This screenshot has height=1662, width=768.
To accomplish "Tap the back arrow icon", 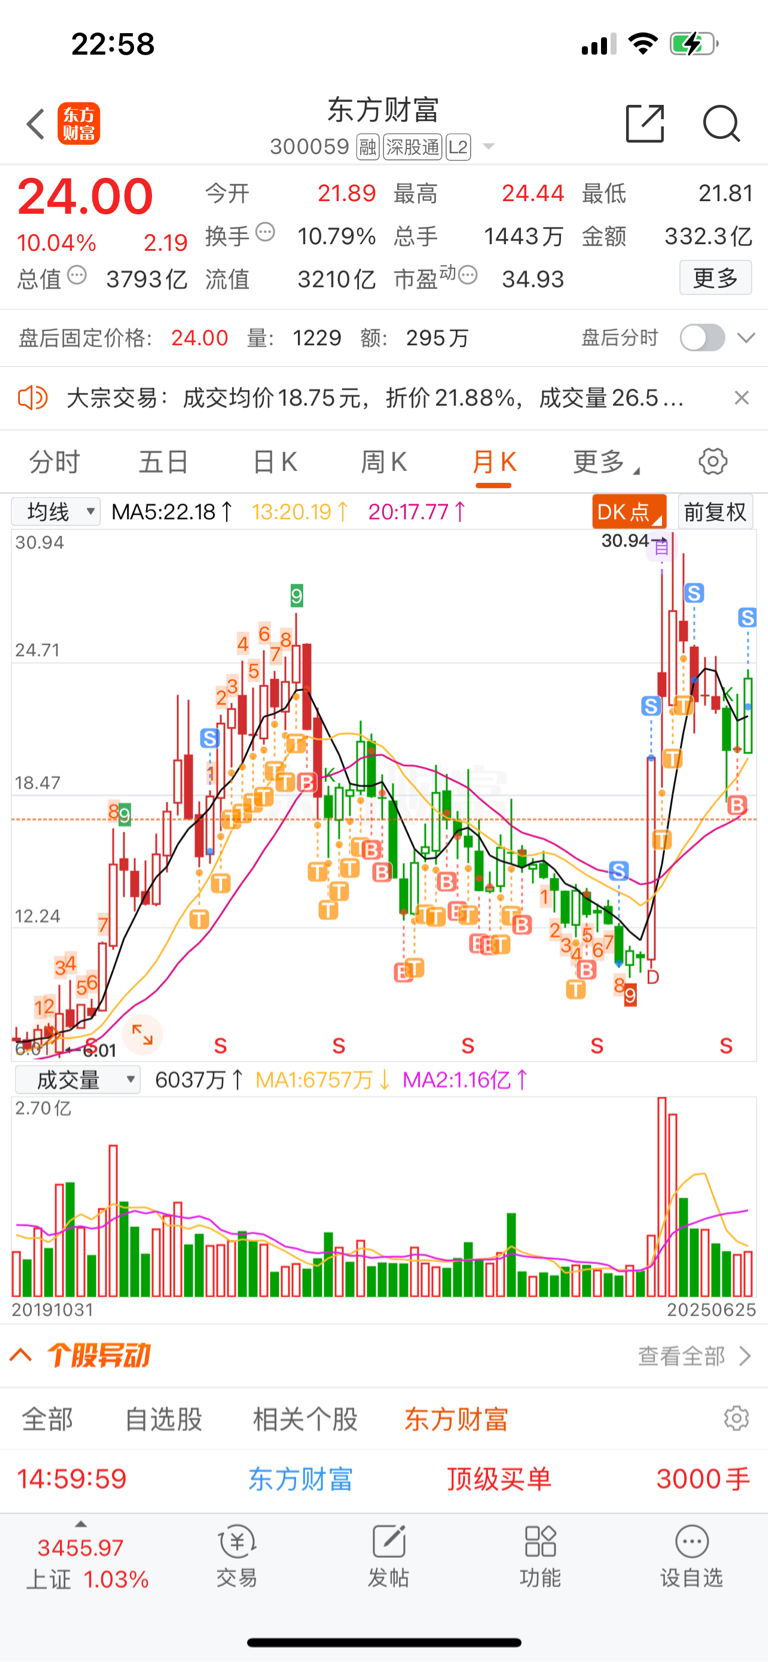I will [x=36, y=124].
